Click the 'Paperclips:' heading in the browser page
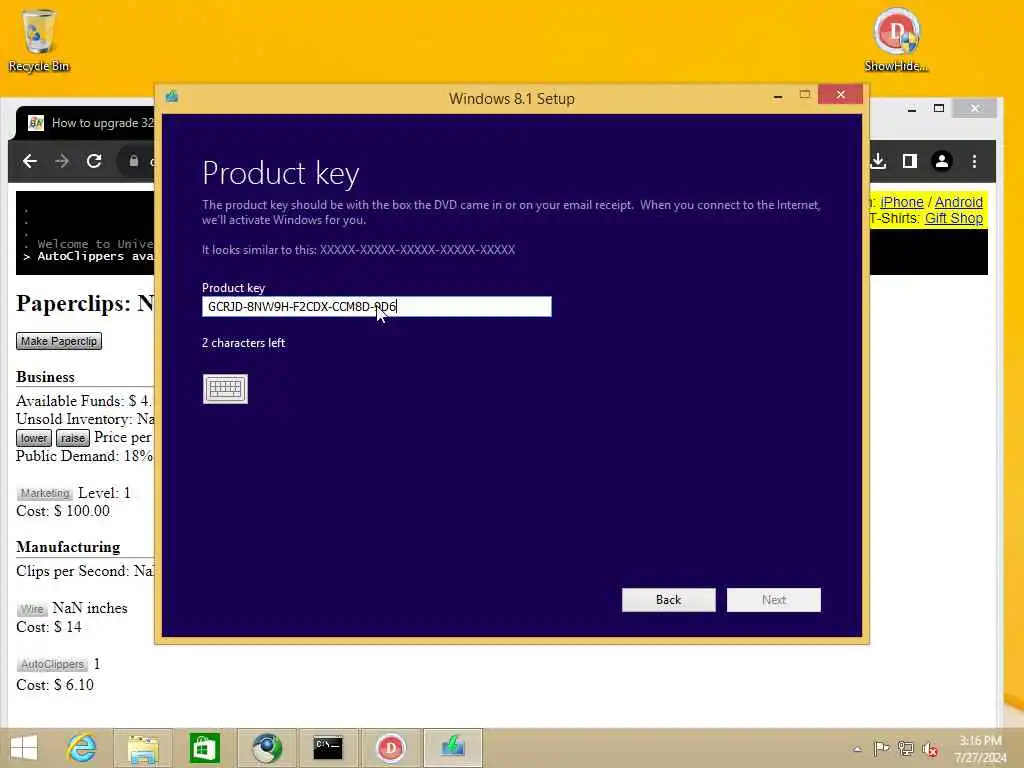 pyautogui.click(x=74, y=303)
